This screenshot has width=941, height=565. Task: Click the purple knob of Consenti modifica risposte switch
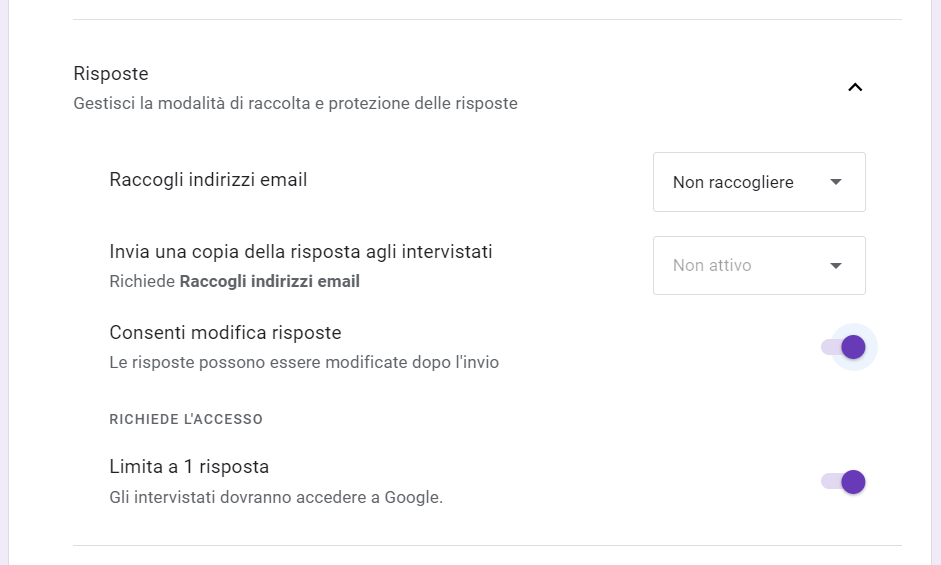click(x=853, y=347)
